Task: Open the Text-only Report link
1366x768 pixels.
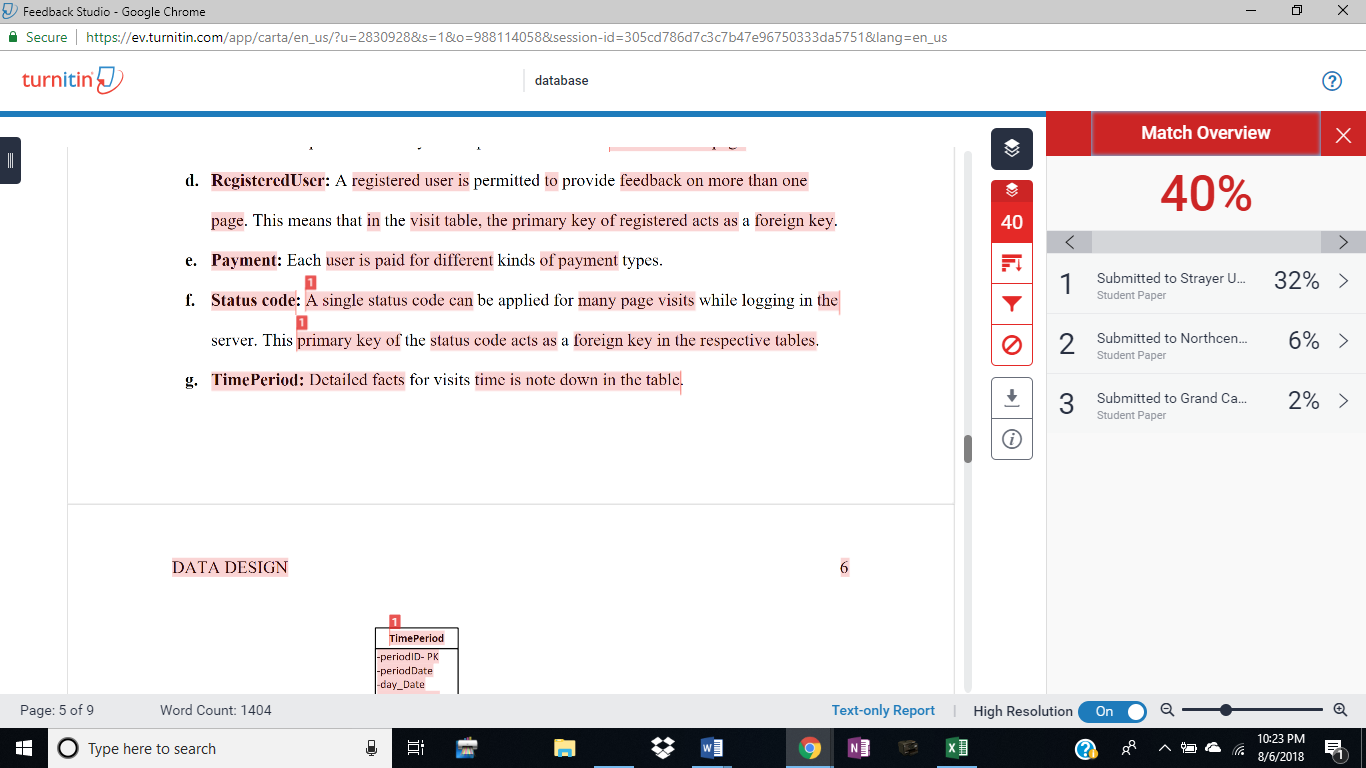Action: (x=883, y=710)
